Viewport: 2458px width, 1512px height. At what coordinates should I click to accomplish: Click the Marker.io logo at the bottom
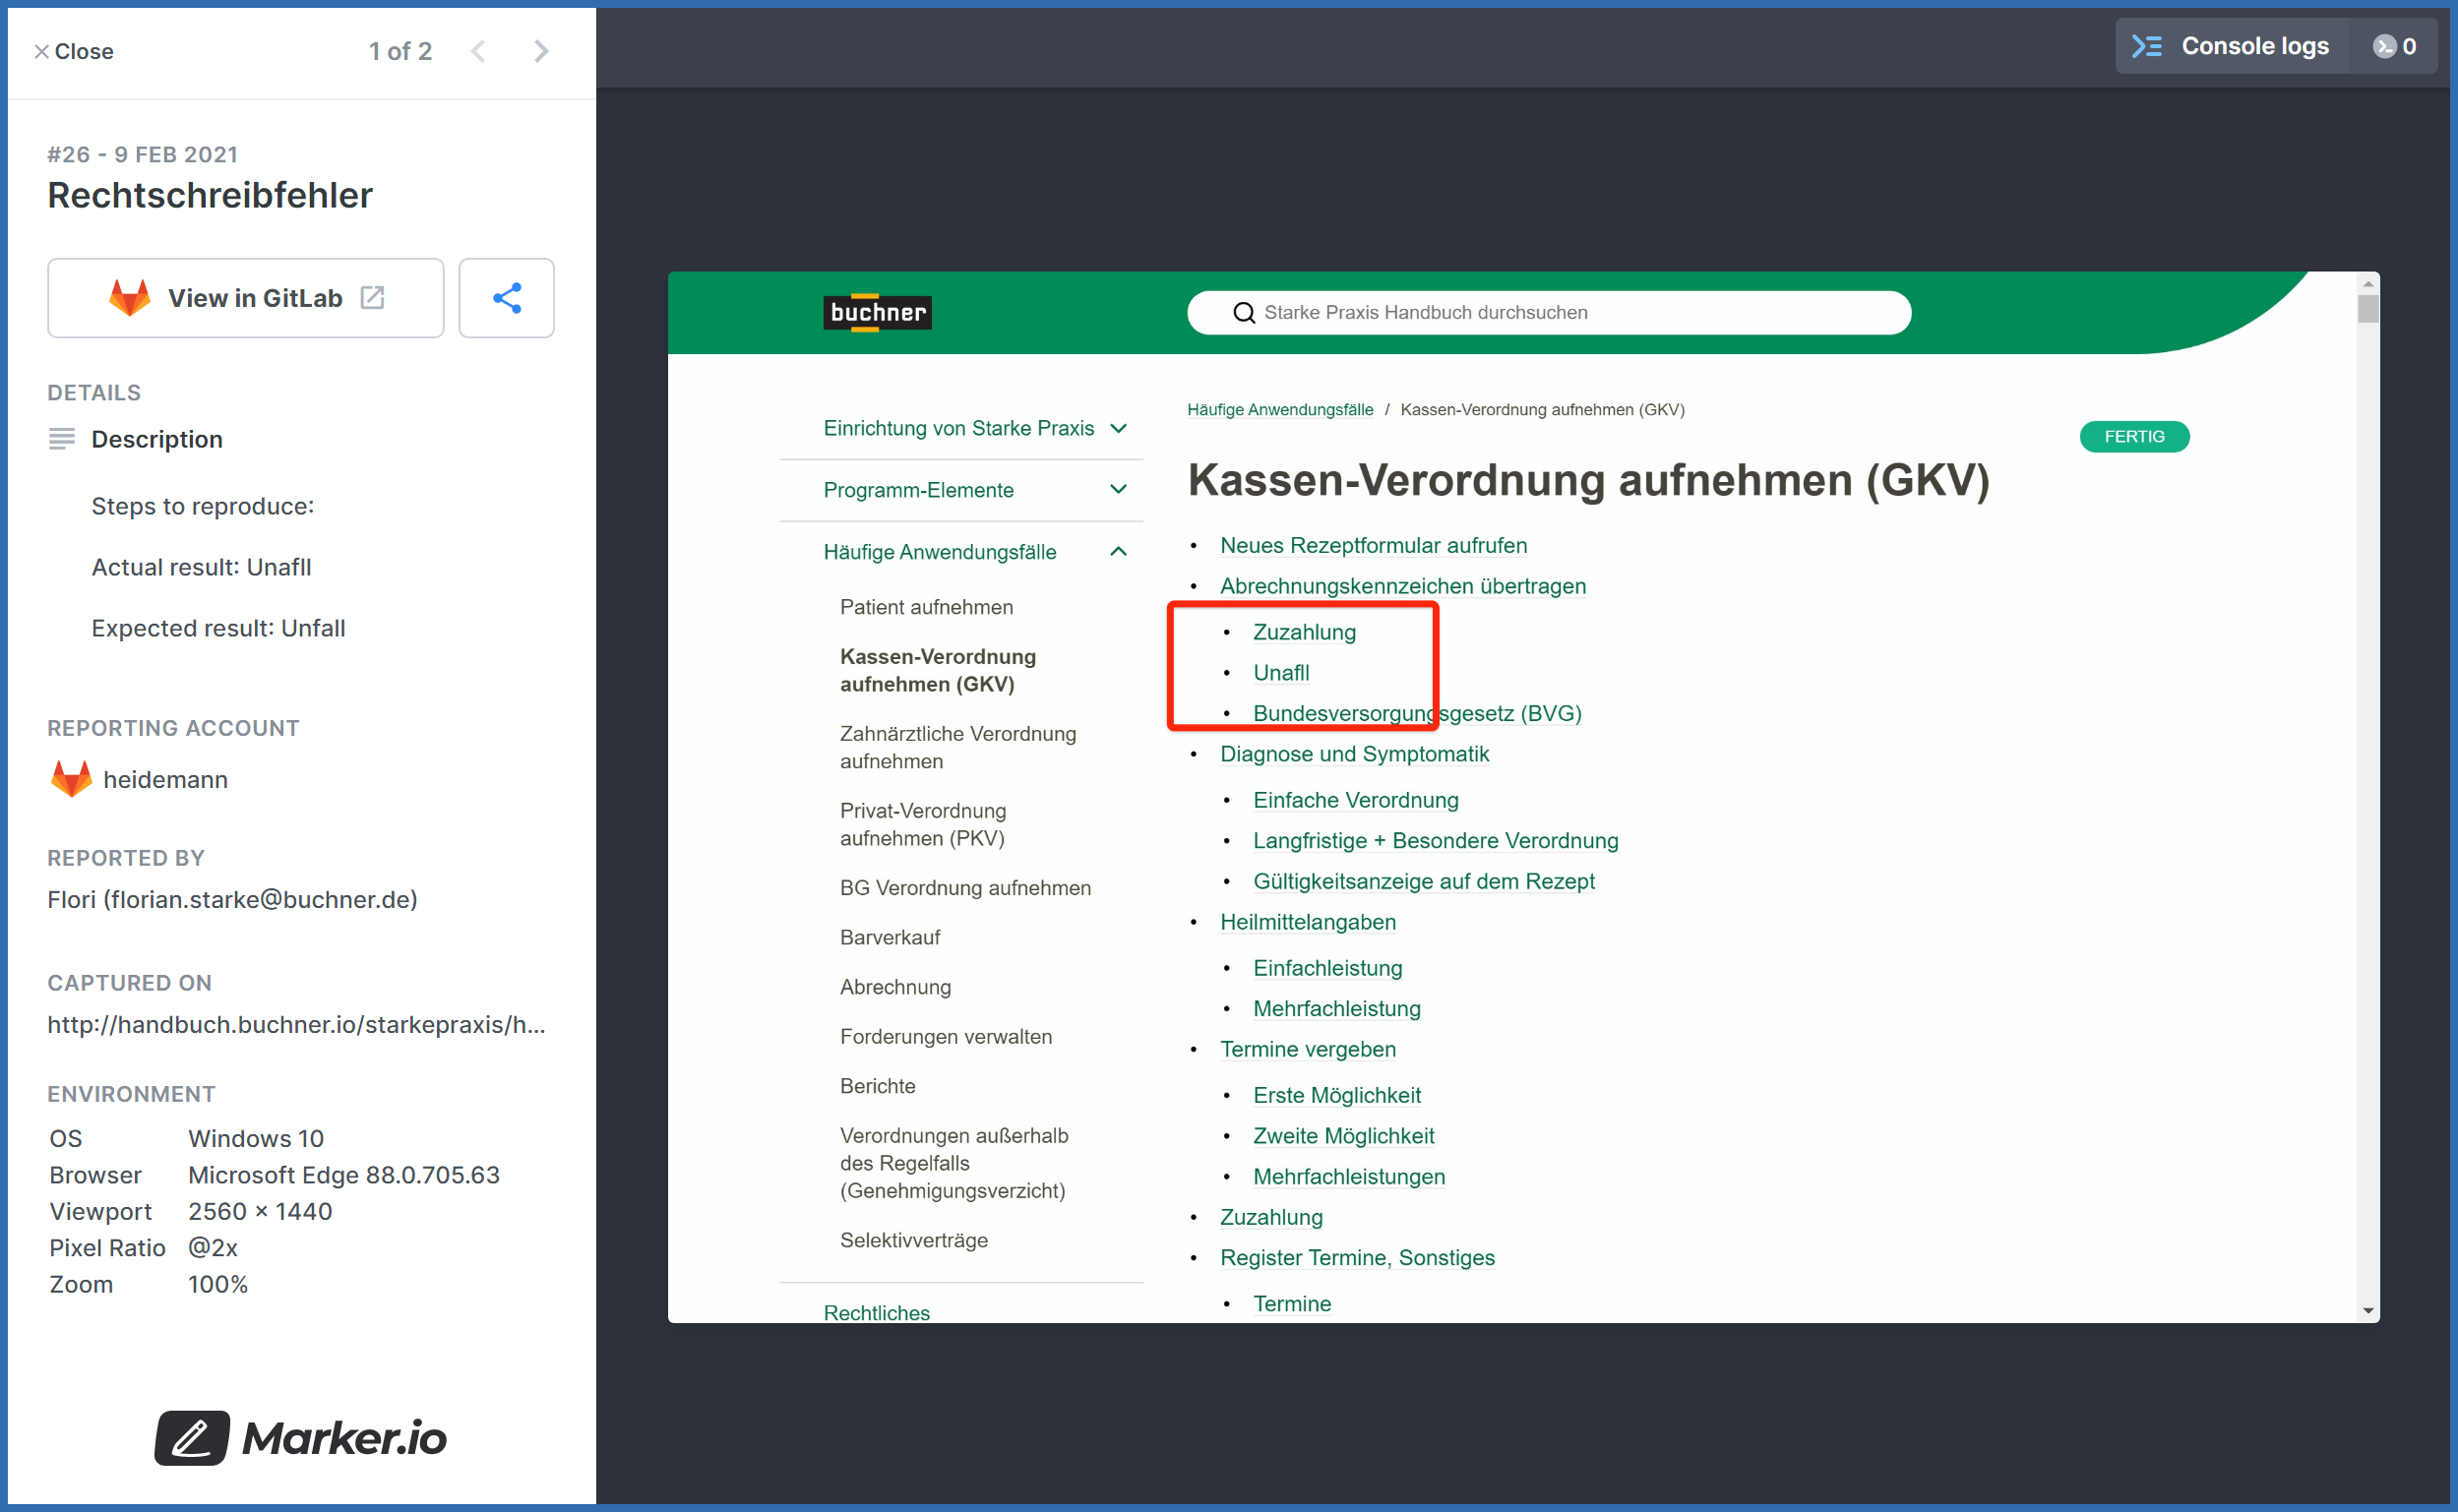click(x=298, y=1438)
